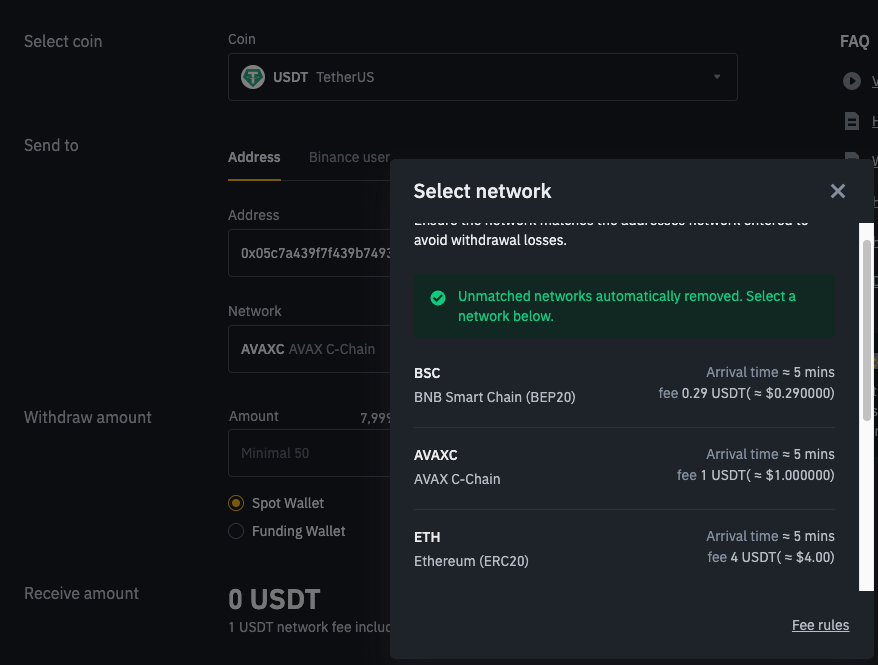878x665 pixels.
Task: Choose the BSC BNB Smart Chain network
Action: (624, 385)
